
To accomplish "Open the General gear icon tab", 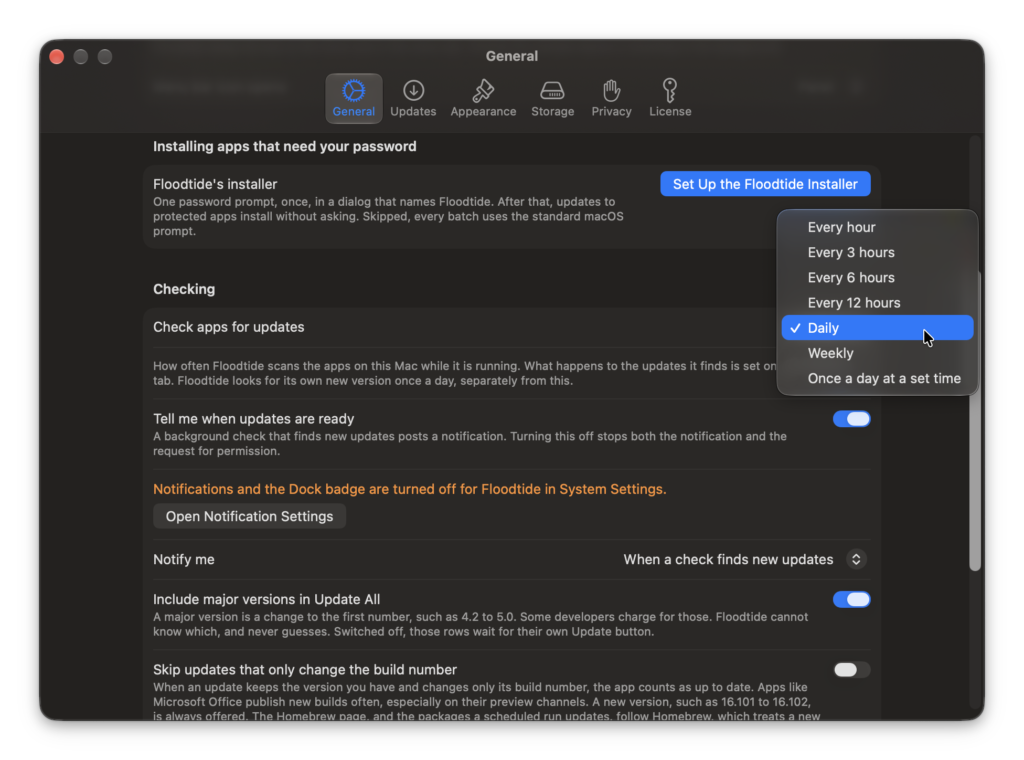I will tap(353, 98).
